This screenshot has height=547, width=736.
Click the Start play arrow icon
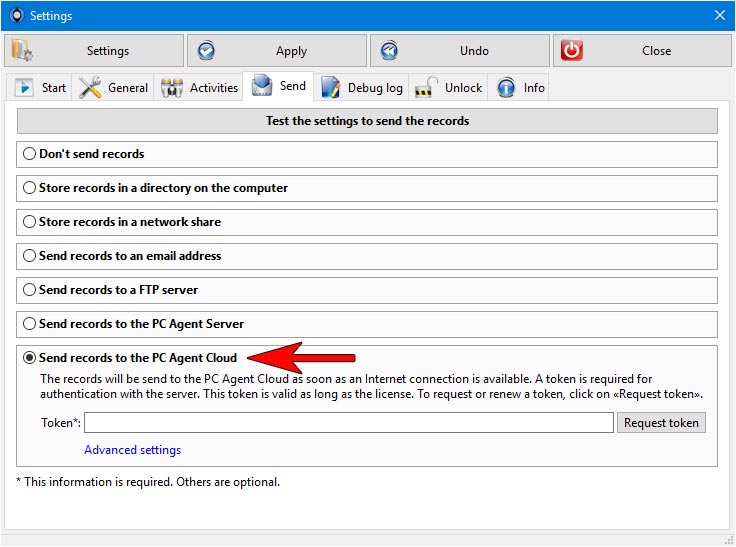[x=24, y=88]
